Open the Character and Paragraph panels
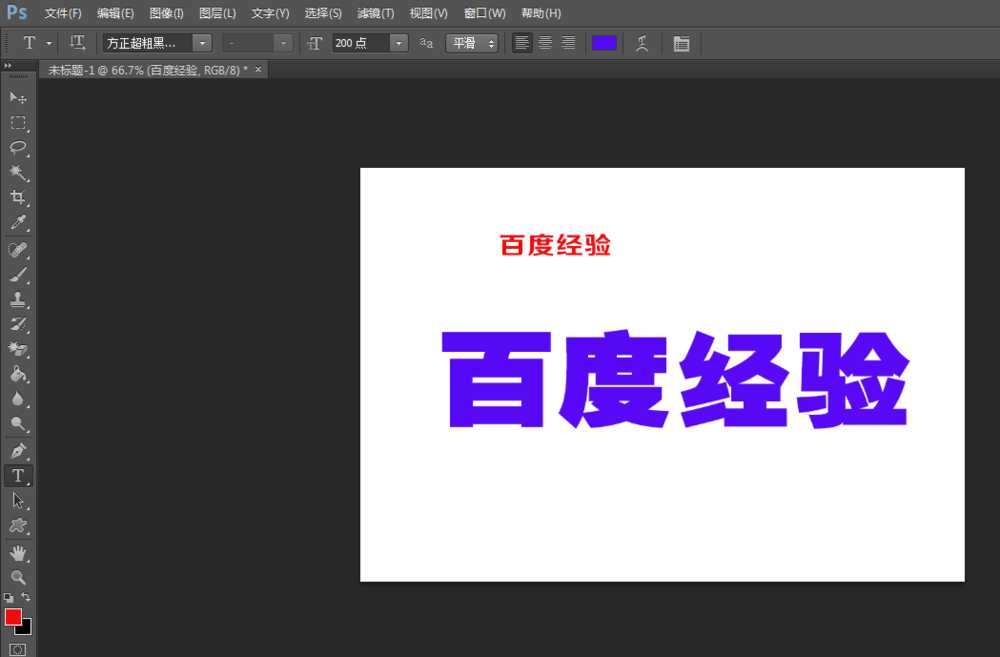Image resolution: width=1000 pixels, height=657 pixels. 682,43
